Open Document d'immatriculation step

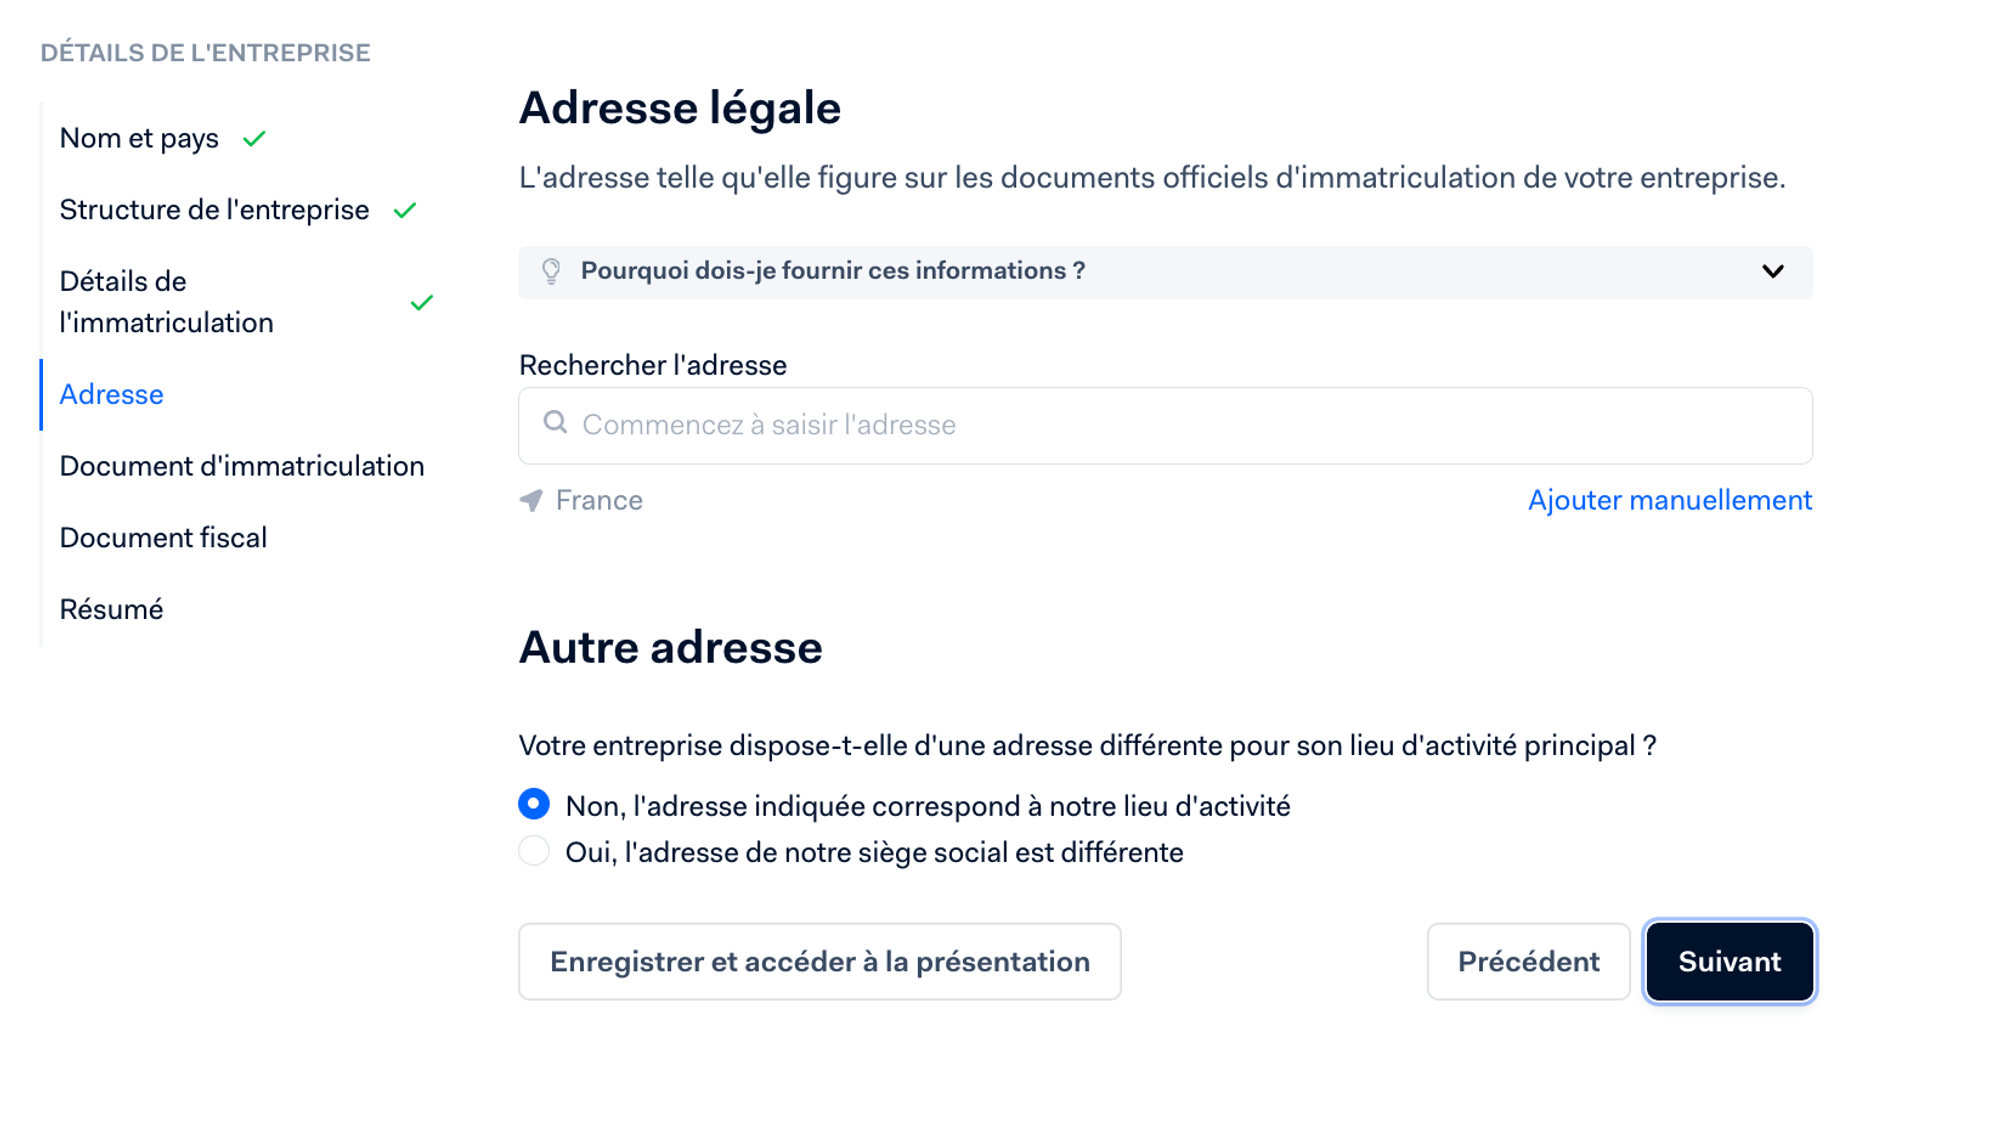tap(242, 466)
